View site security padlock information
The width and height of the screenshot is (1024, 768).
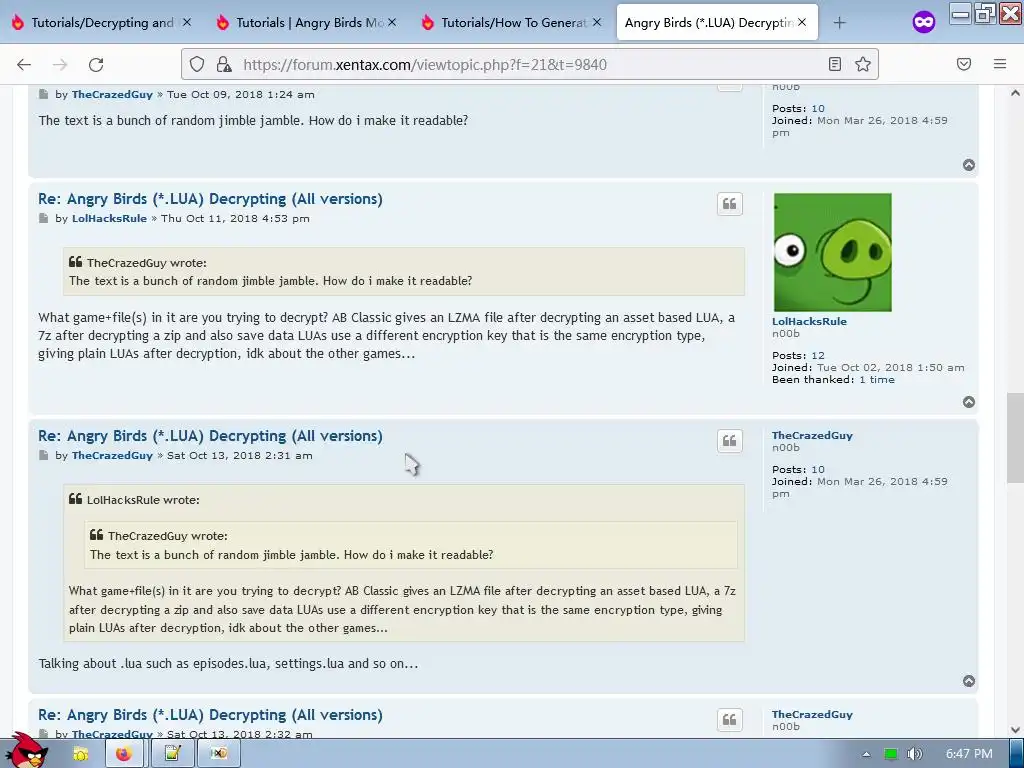(223, 64)
